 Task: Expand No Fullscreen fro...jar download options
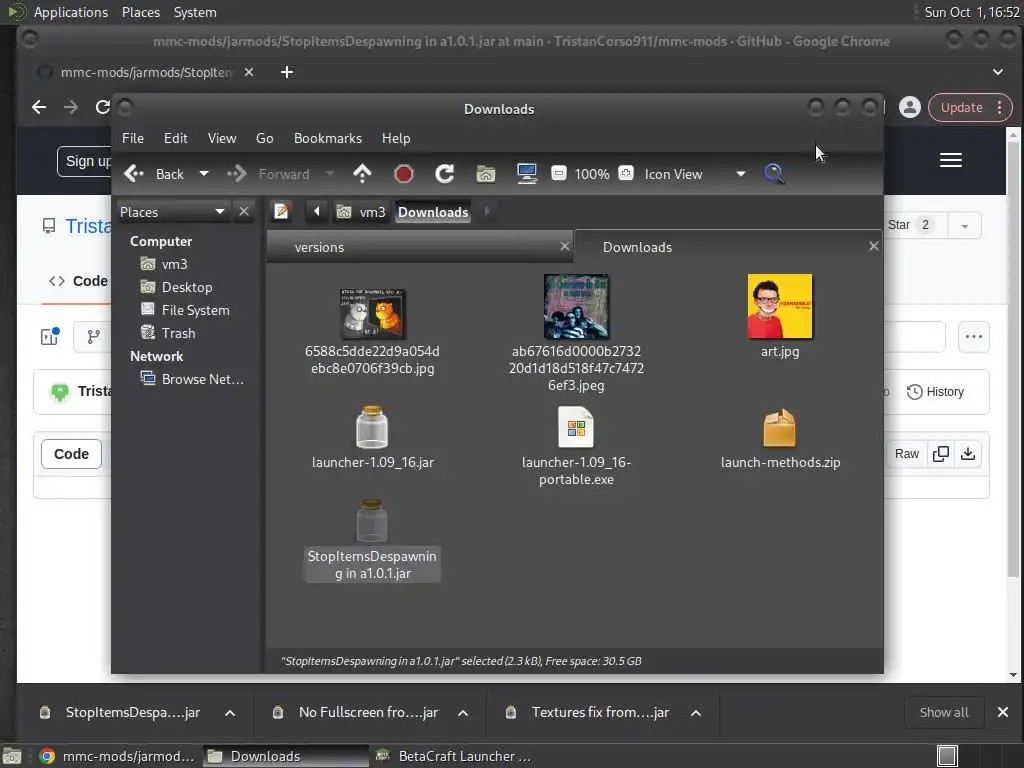tap(463, 713)
